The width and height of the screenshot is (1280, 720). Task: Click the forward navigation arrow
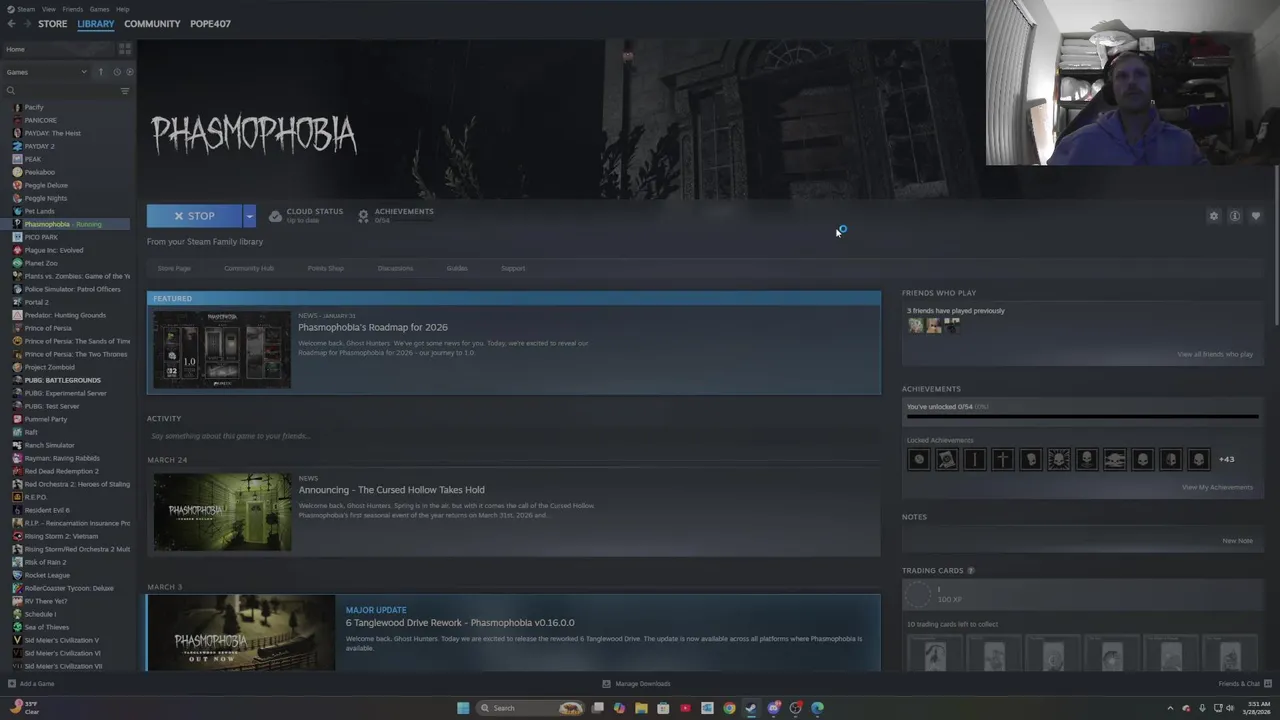point(26,24)
